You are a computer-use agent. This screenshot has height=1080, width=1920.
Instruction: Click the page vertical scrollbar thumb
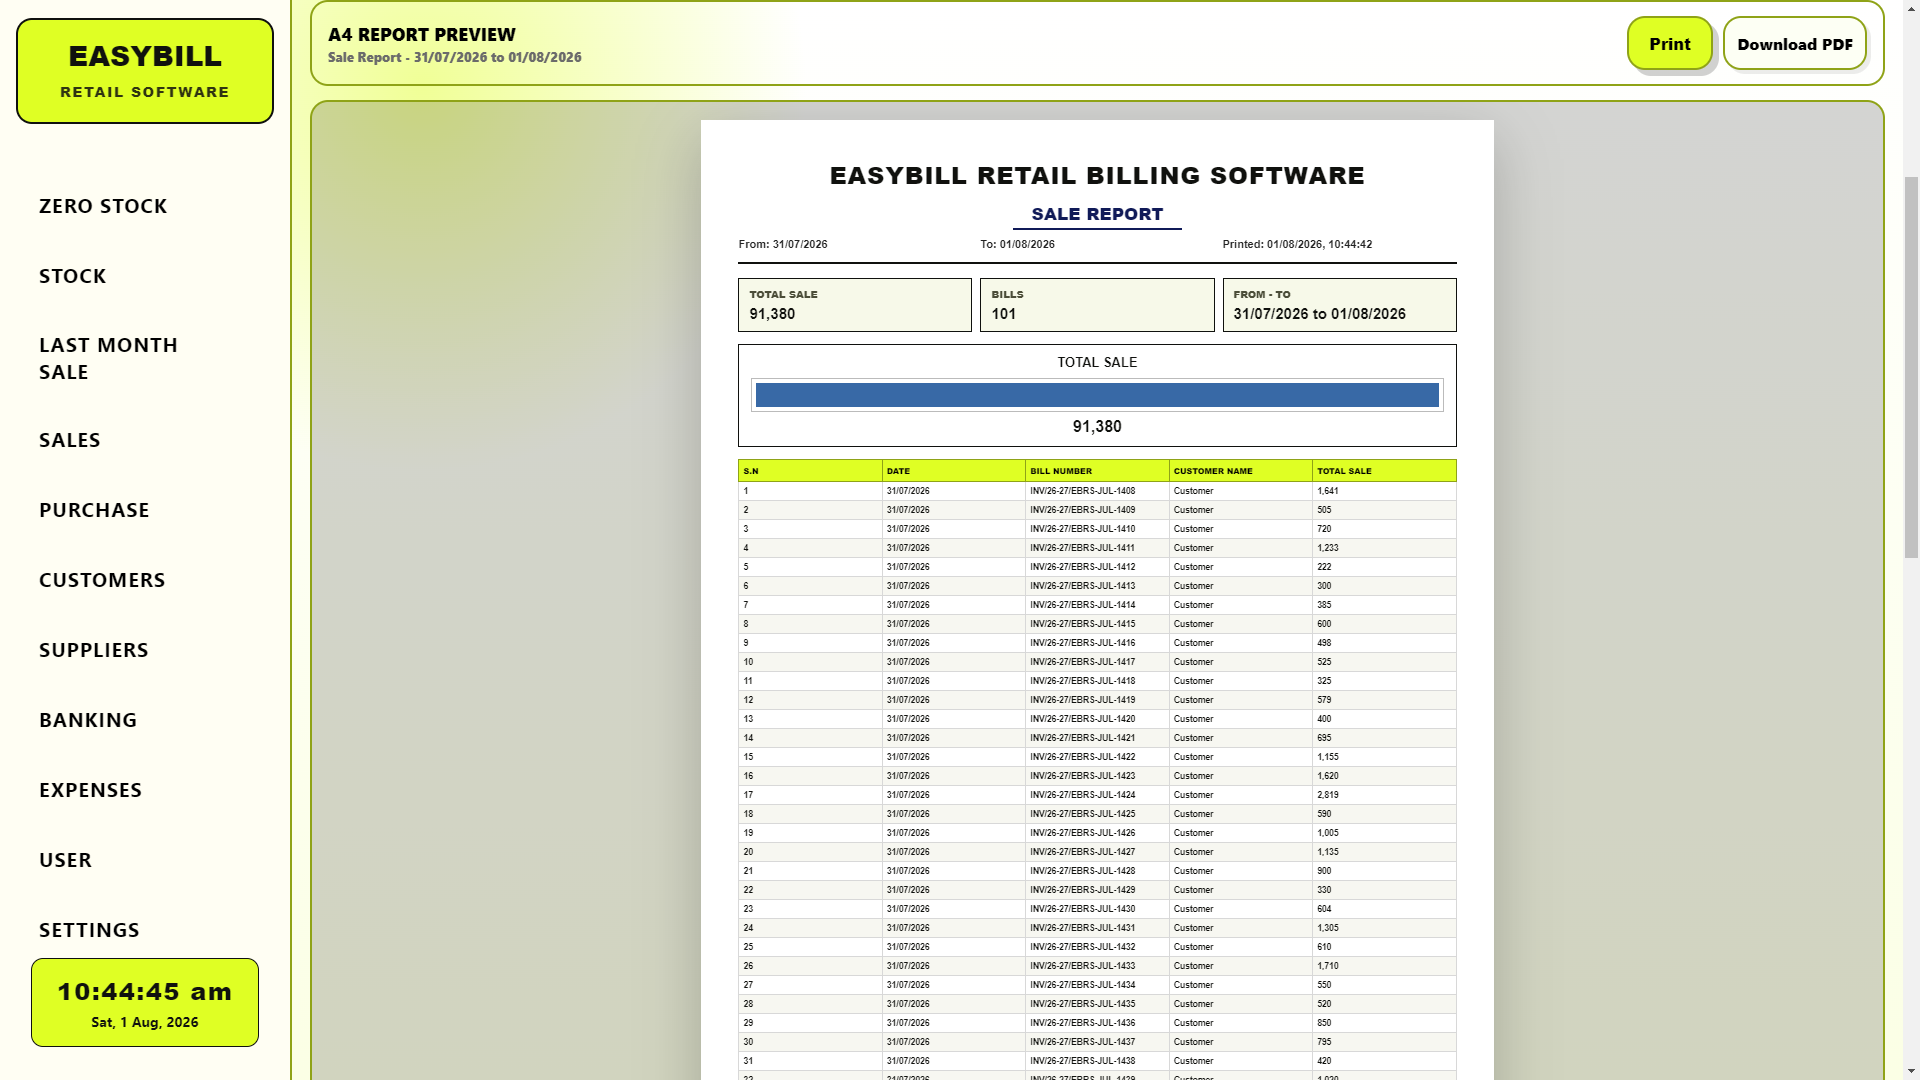pos(1911,367)
